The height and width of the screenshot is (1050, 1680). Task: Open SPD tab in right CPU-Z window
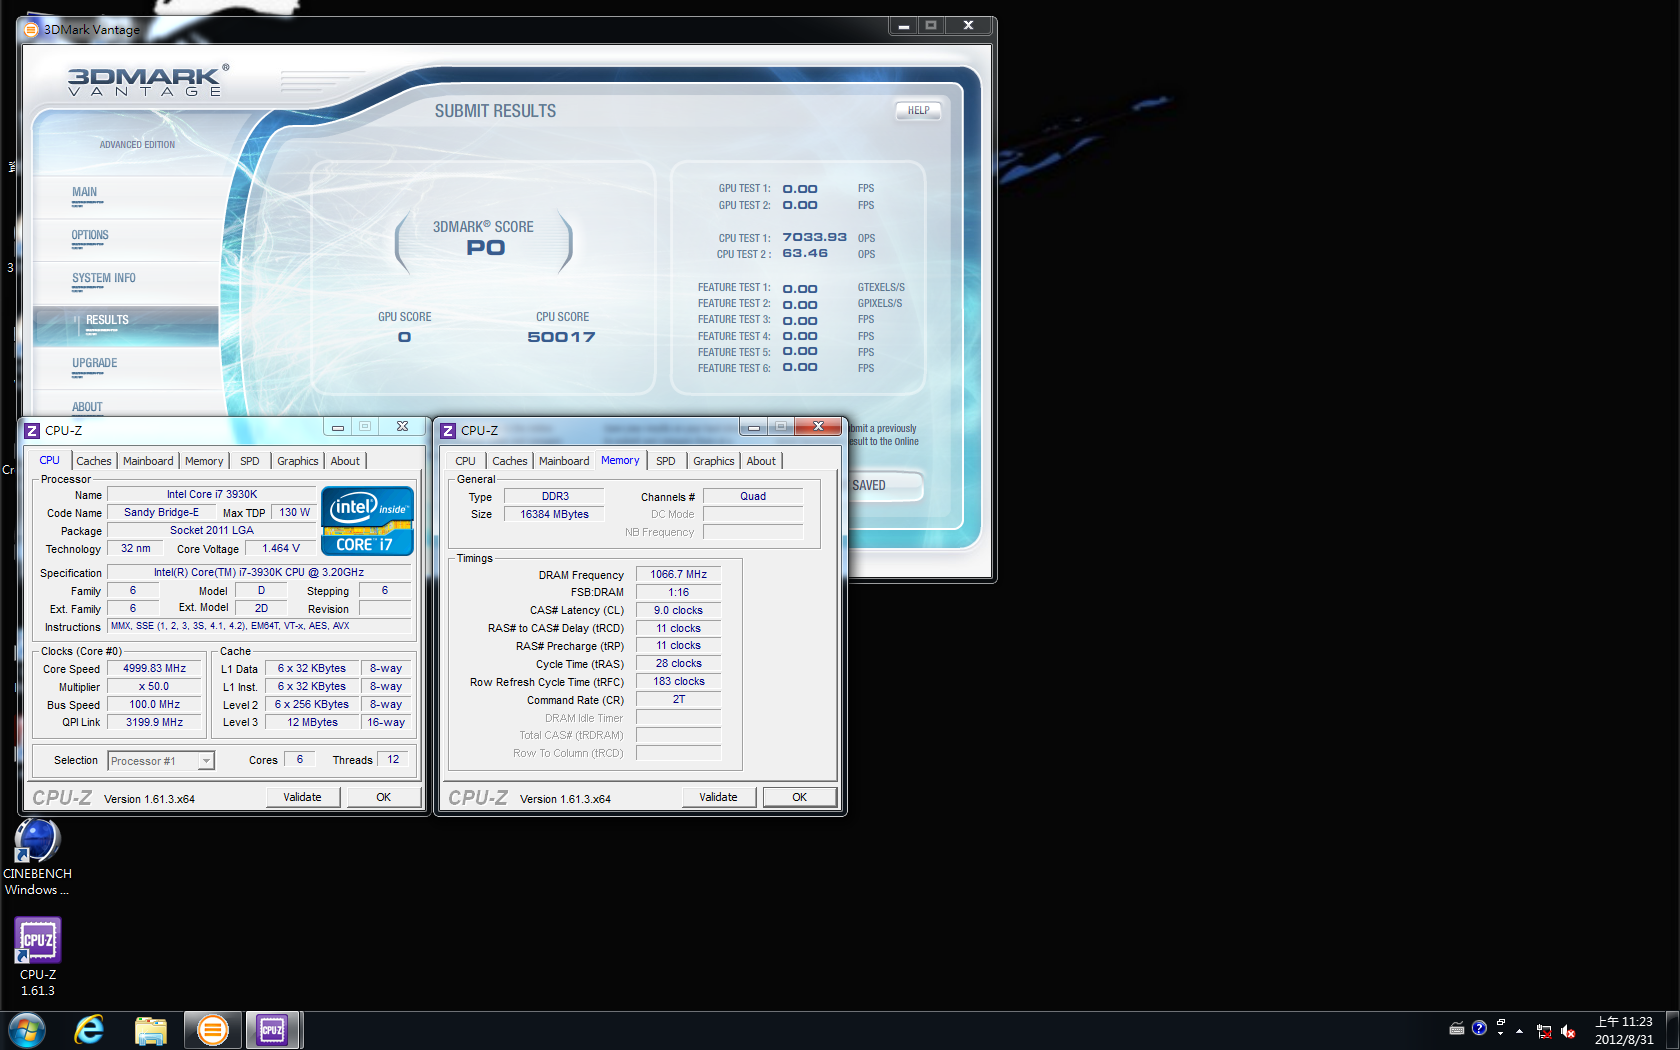(x=666, y=461)
